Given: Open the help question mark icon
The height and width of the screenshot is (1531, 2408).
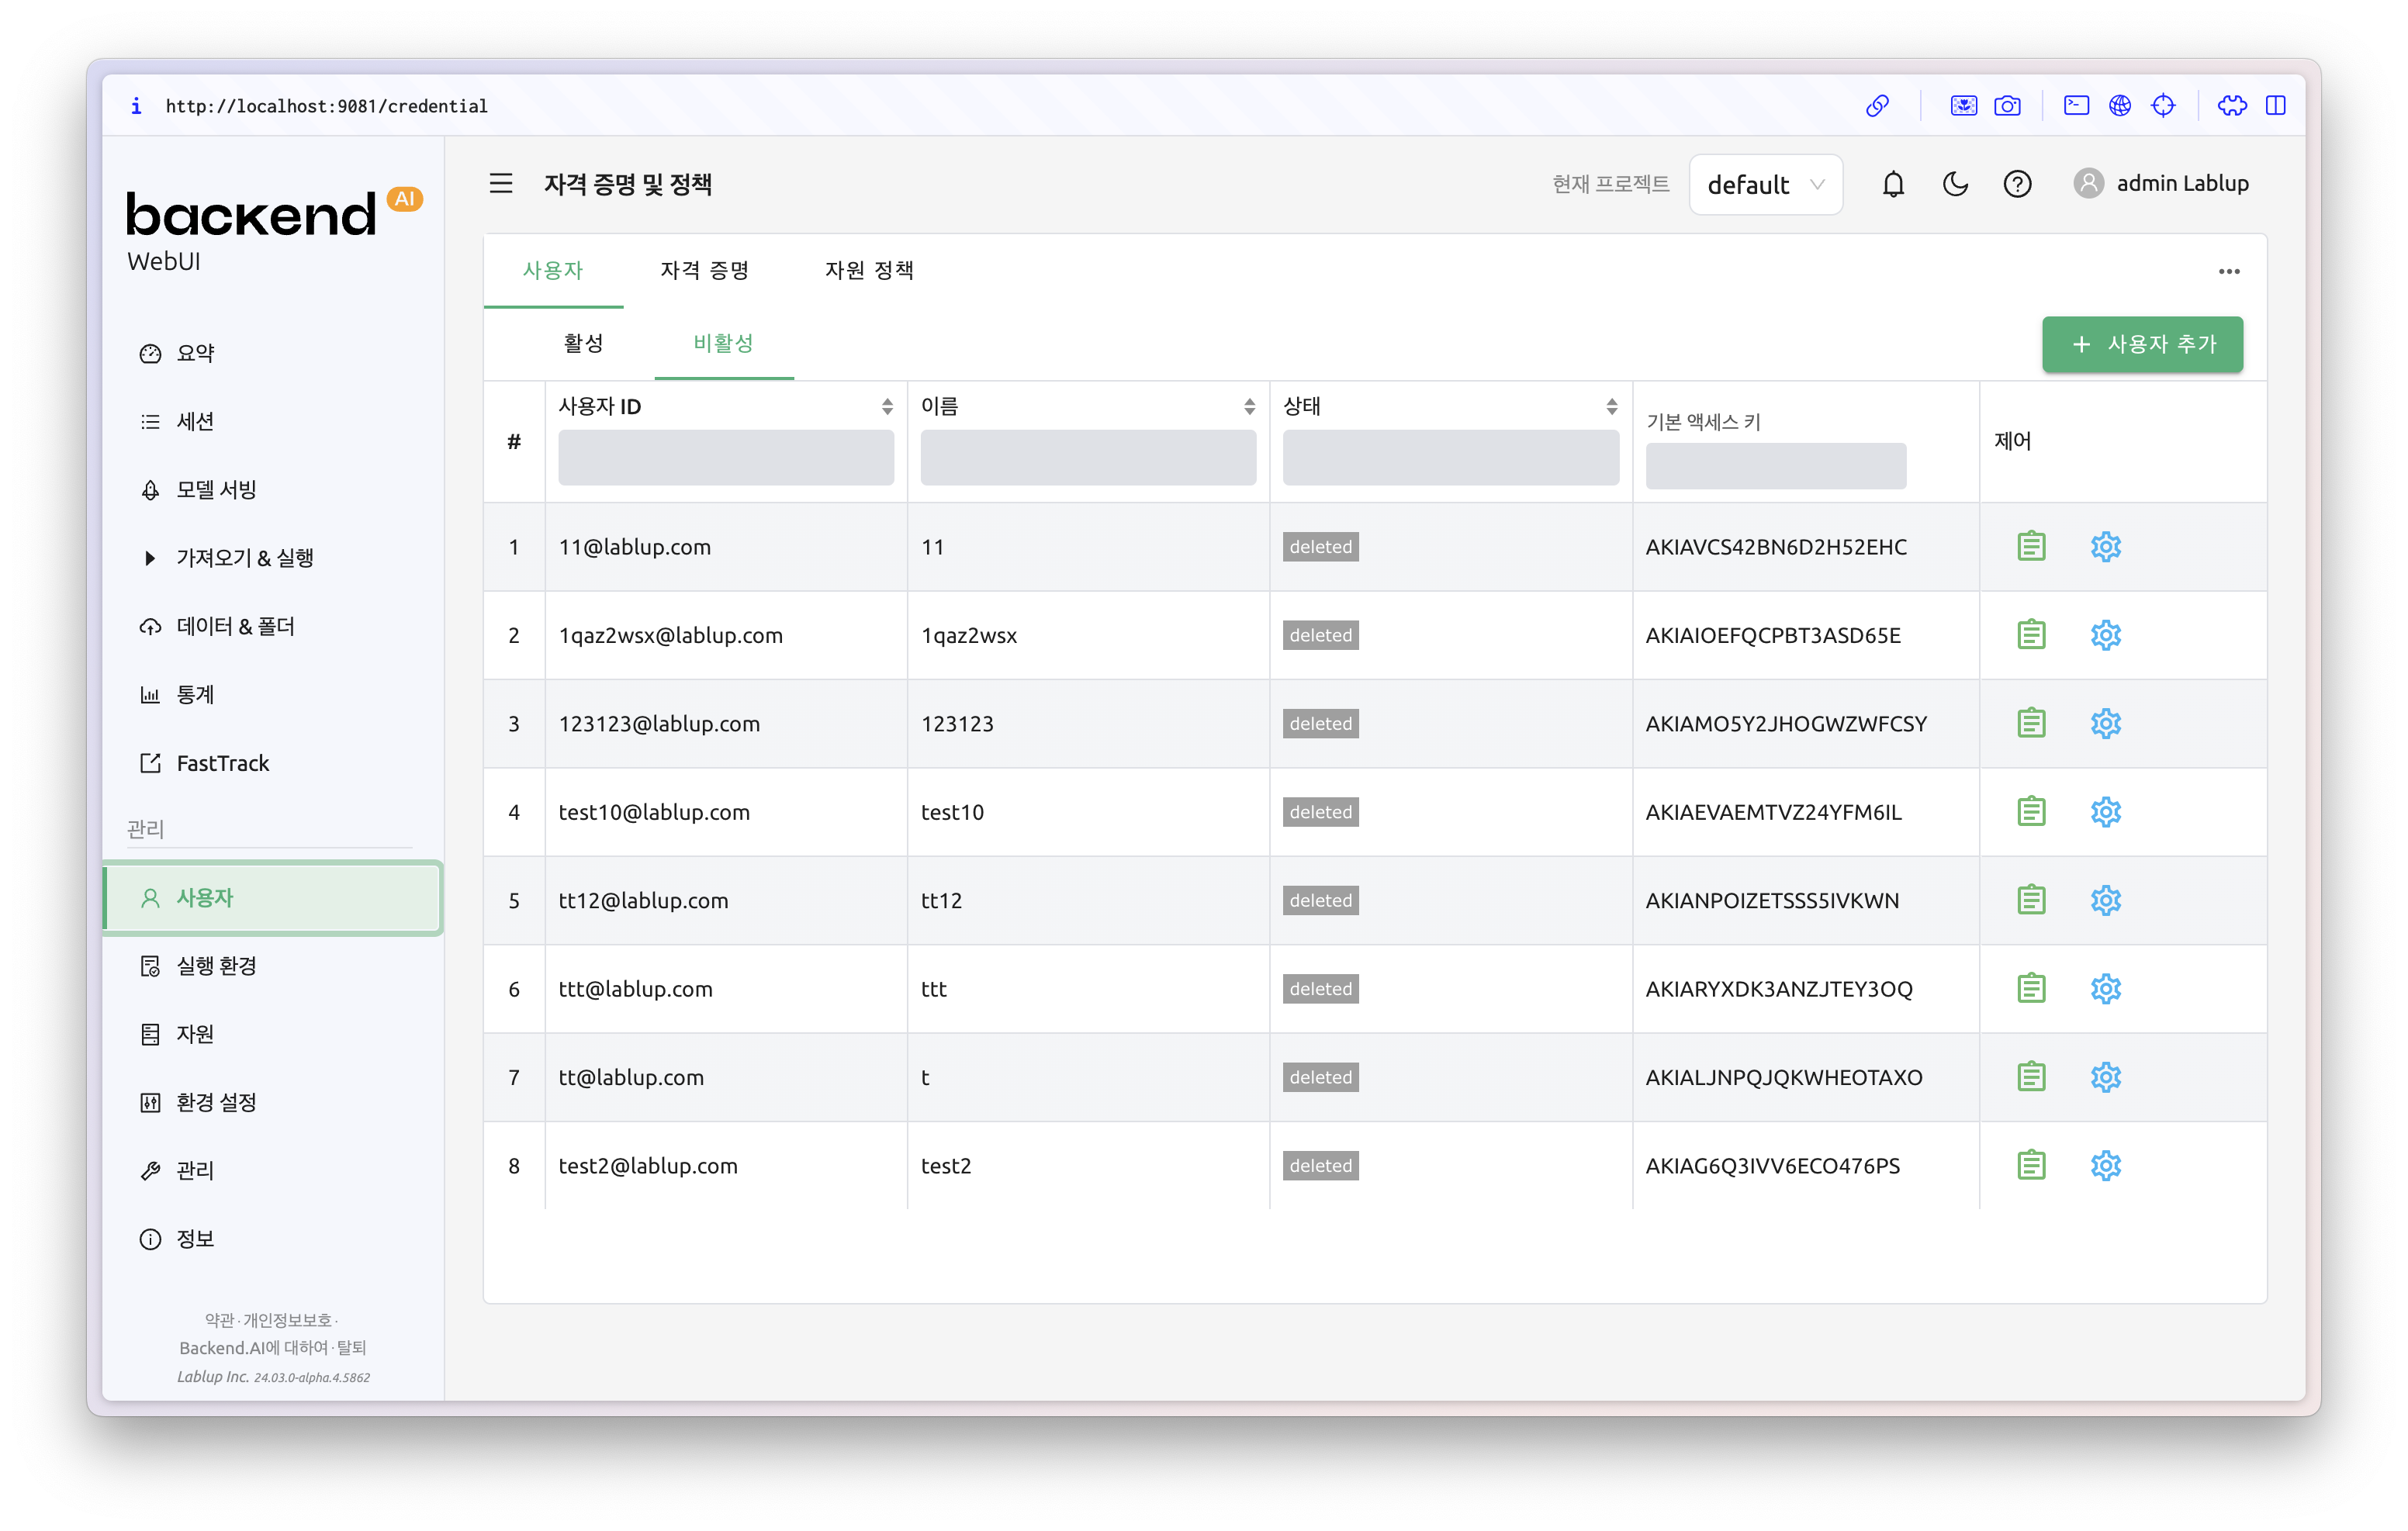Looking at the screenshot, I should (x=2017, y=184).
